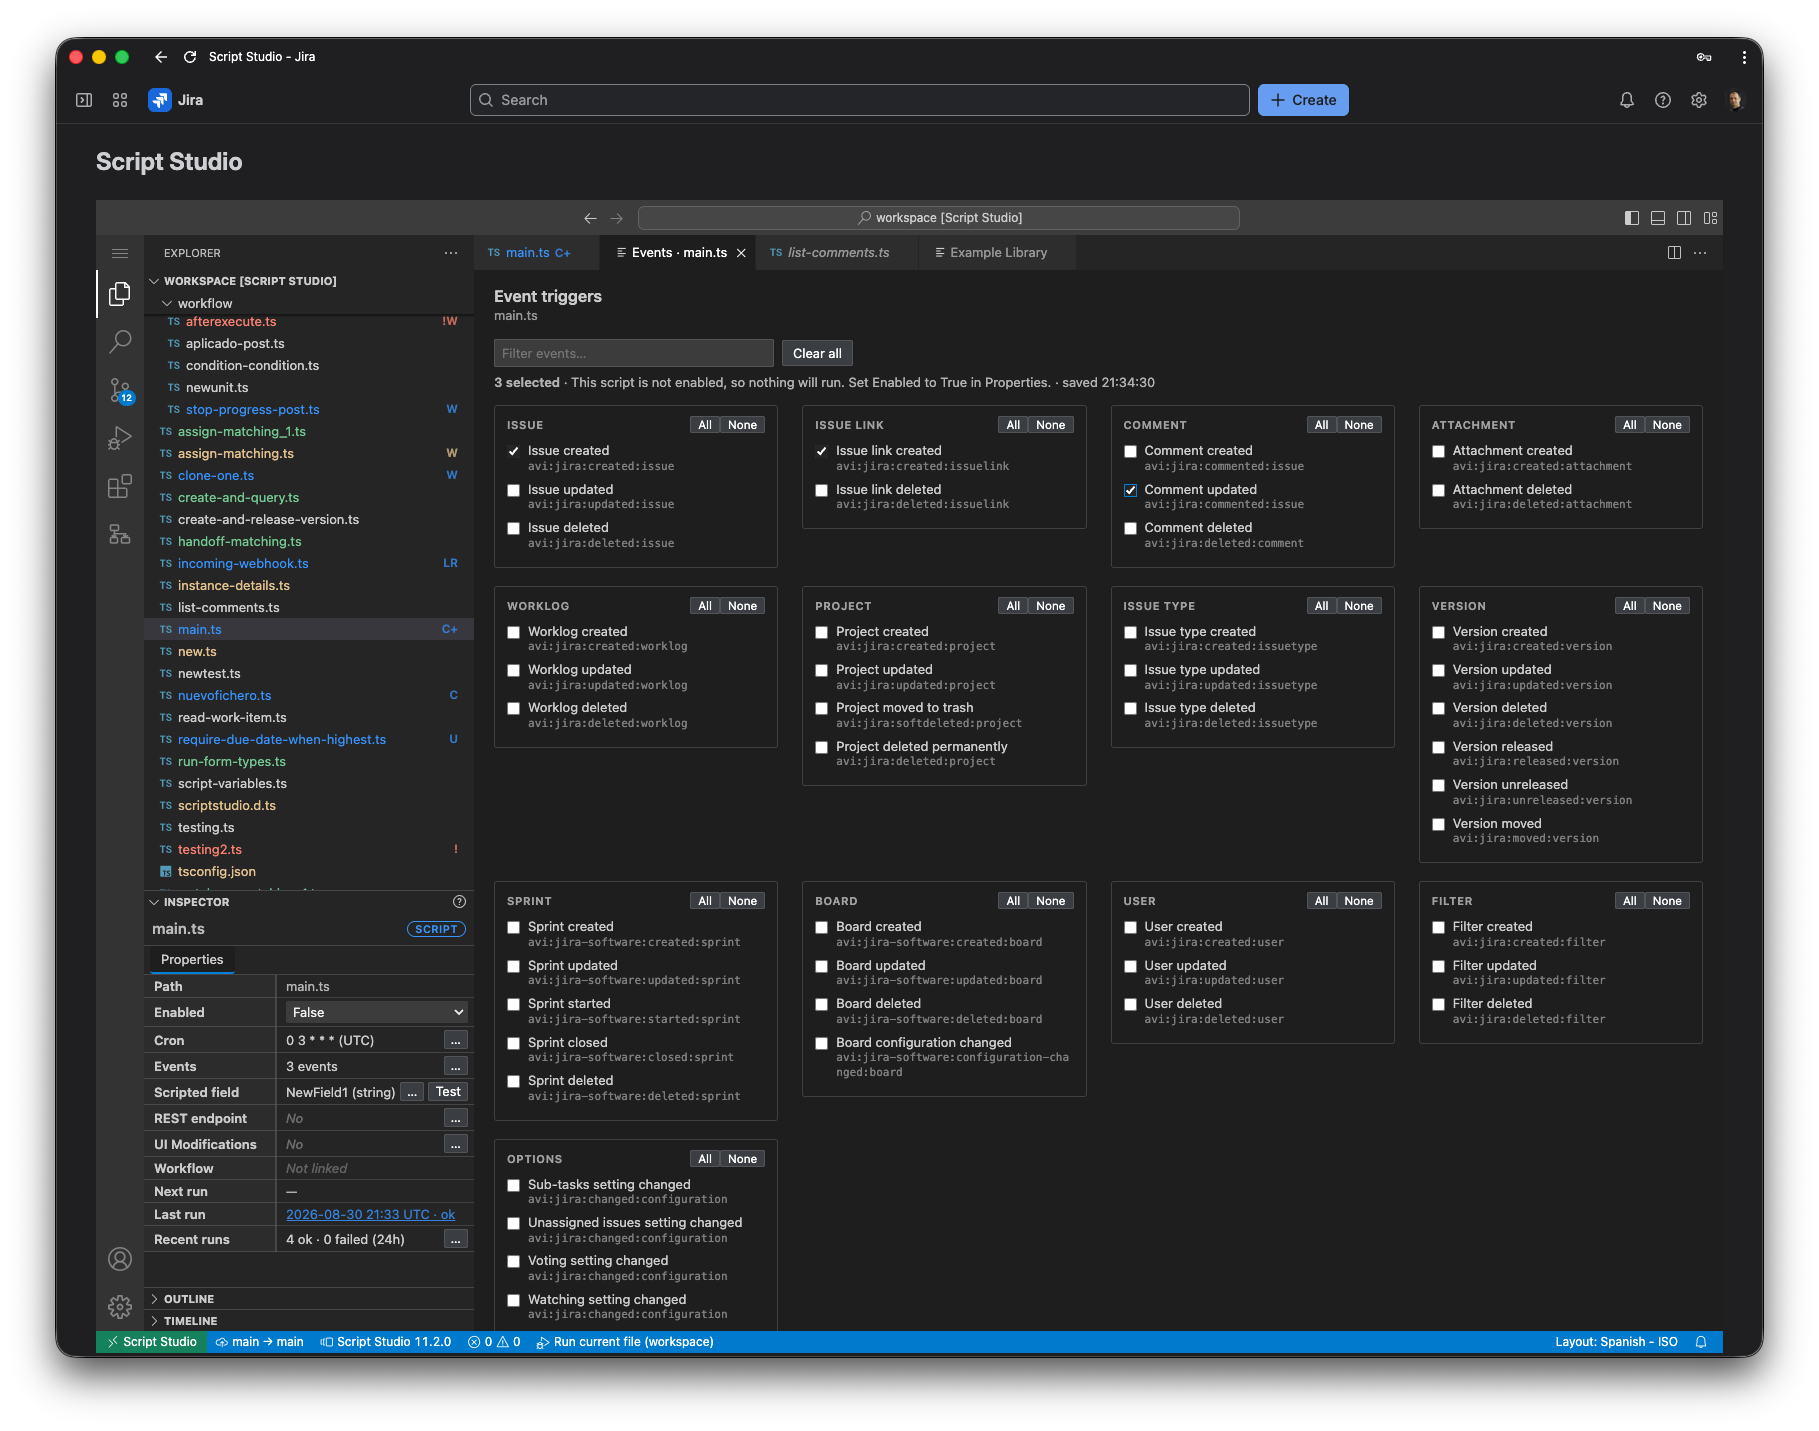Viewport: 1819px width, 1431px height.
Task: Split the editor right
Action: (1674, 253)
